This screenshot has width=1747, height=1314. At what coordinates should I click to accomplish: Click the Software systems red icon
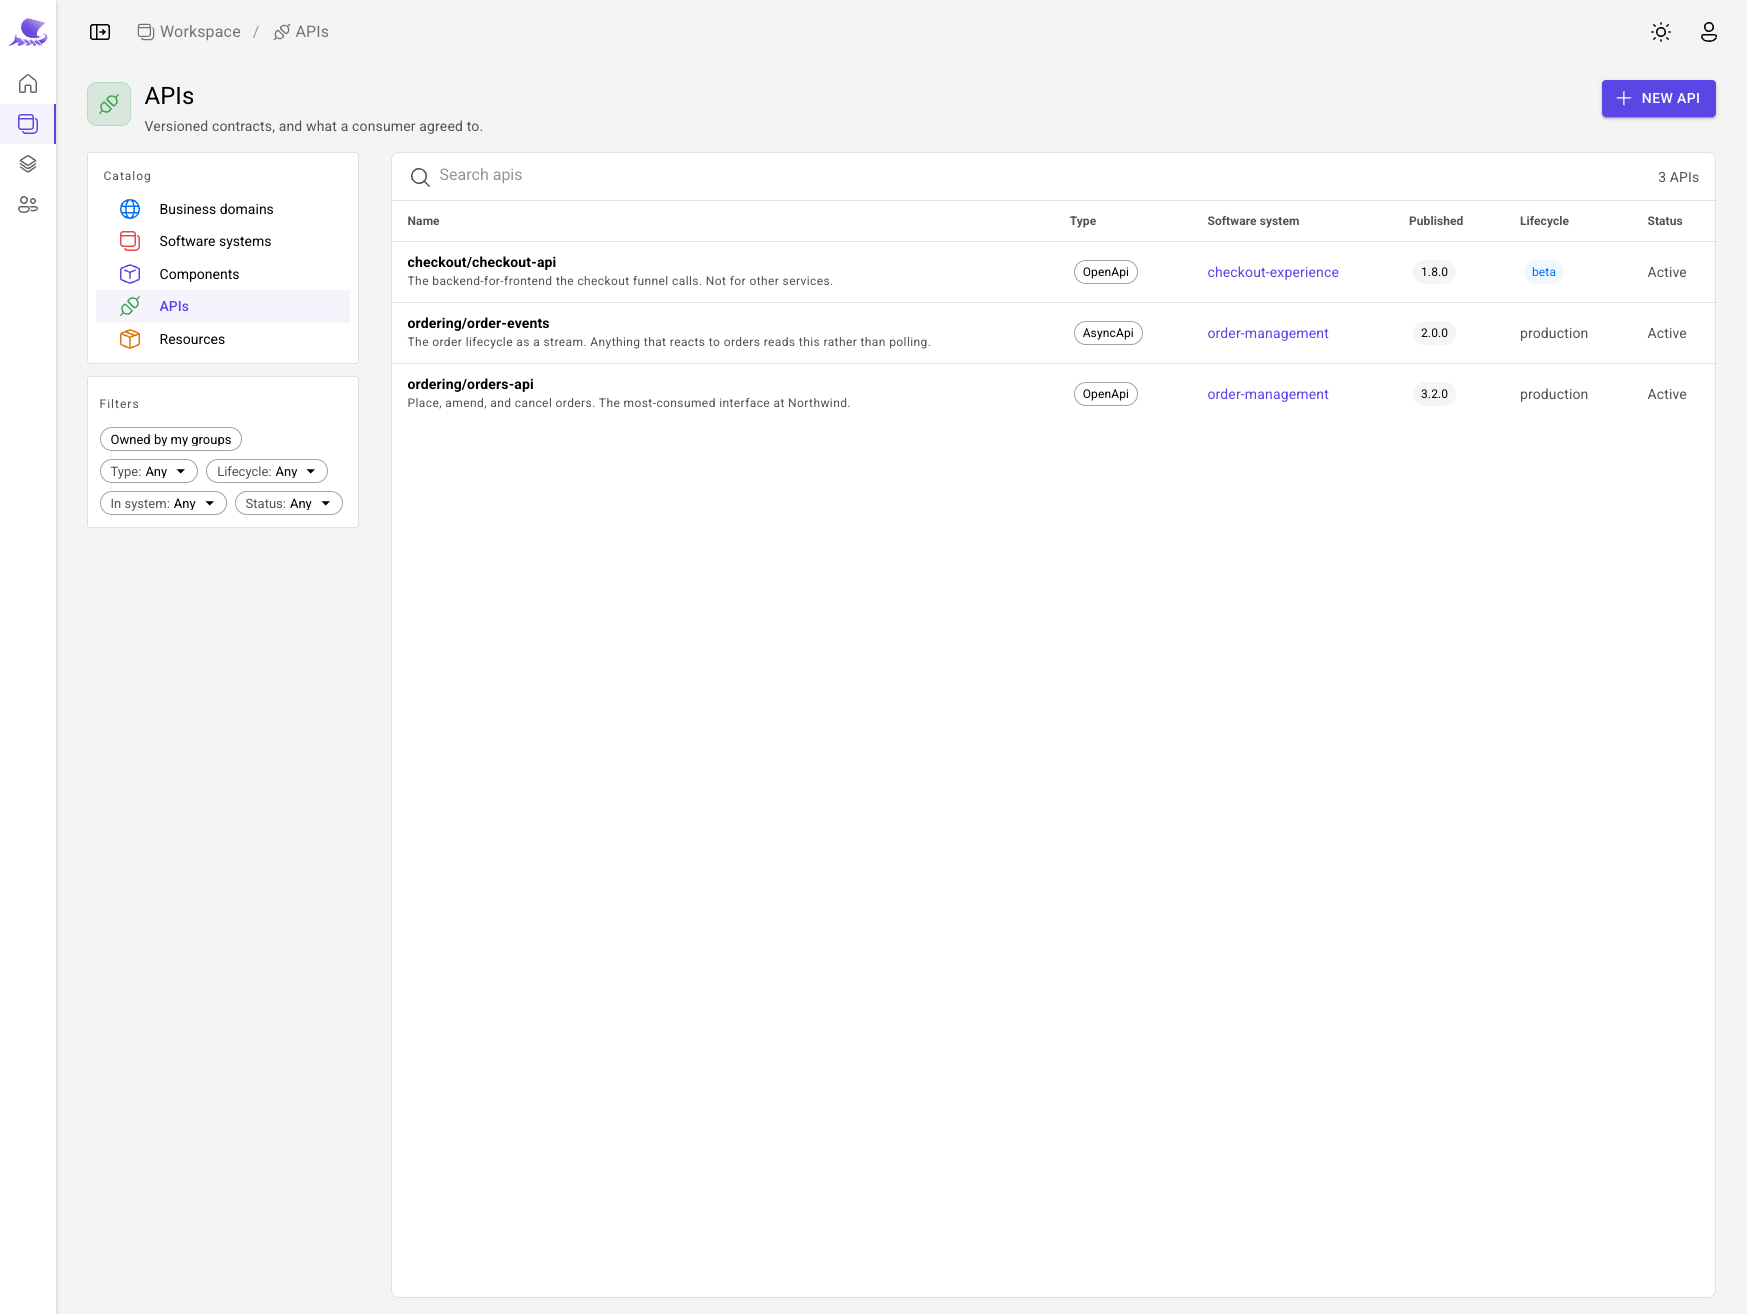(130, 241)
